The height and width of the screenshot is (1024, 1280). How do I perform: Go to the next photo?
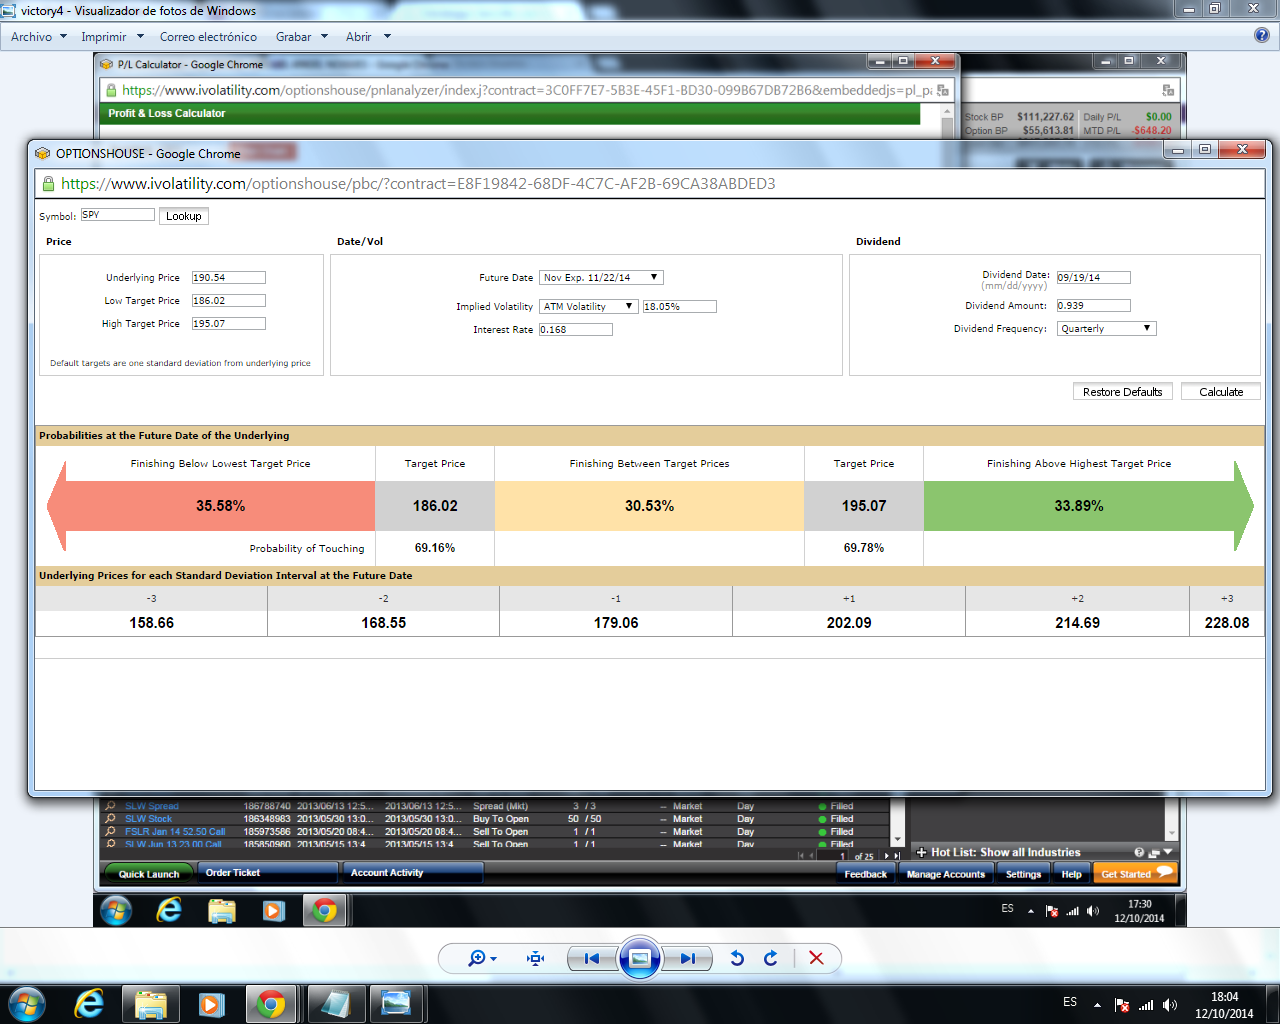688,958
